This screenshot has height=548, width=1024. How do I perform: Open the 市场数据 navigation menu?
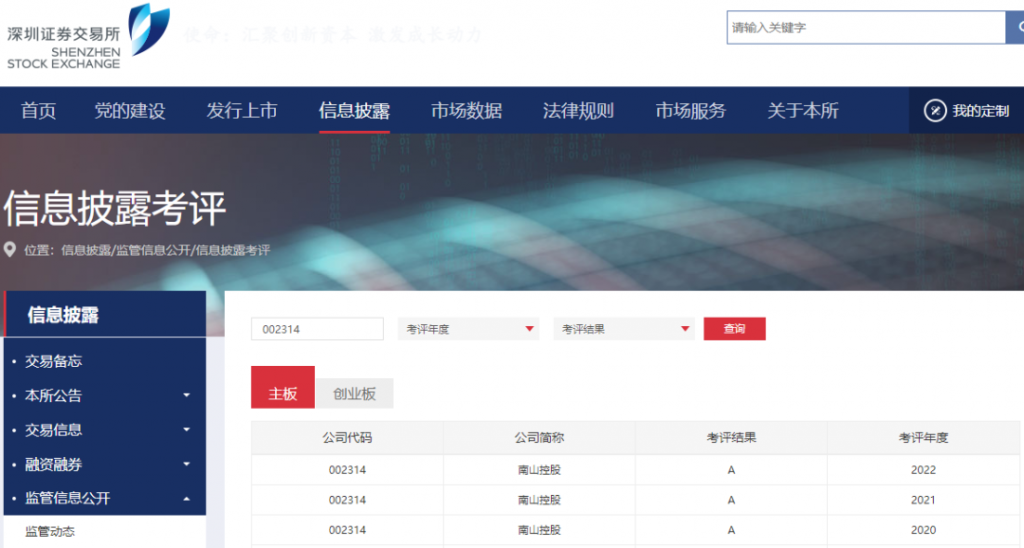coord(466,111)
